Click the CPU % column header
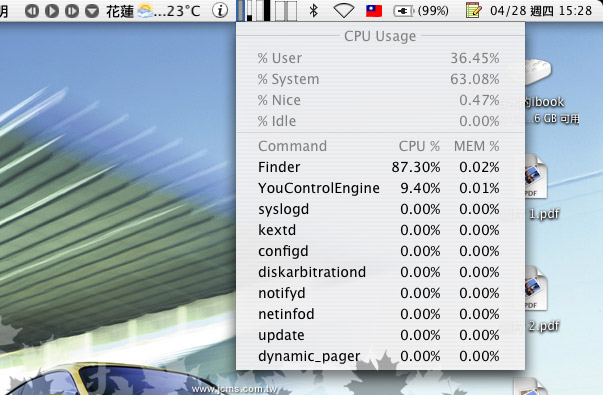603x395 pixels. click(x=419, y=146)
